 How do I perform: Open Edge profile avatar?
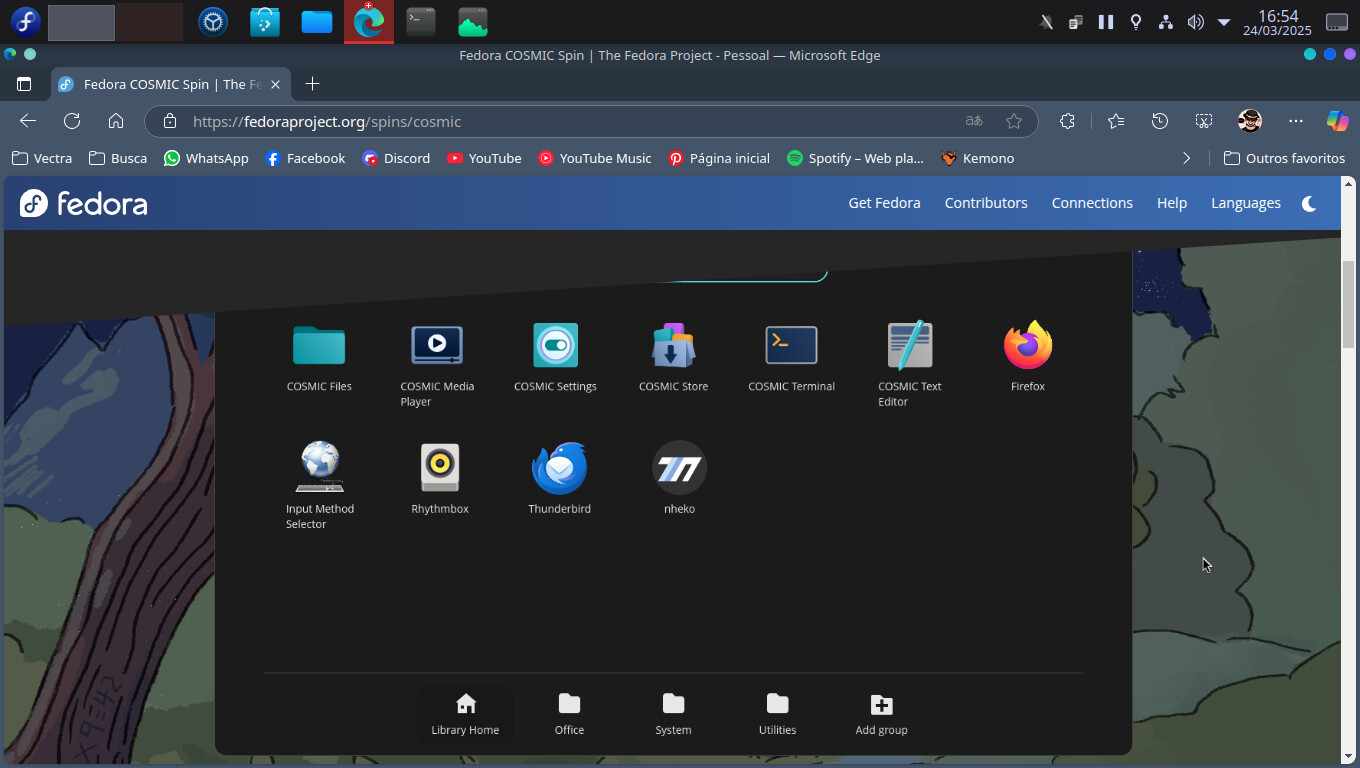[1250, 121]
